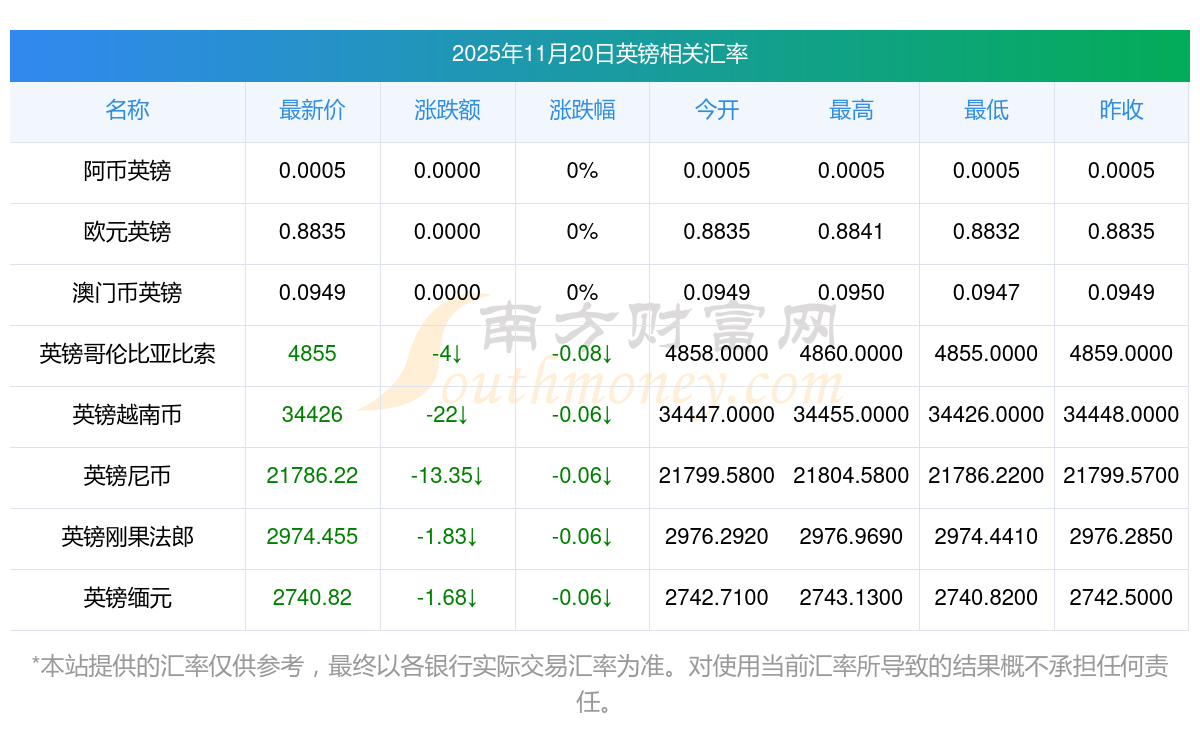This screenshot has height=733, width=1200.
Task: Open the 英镑哥伦比亚比索 currency pair
Action: [x=127, y=354]
